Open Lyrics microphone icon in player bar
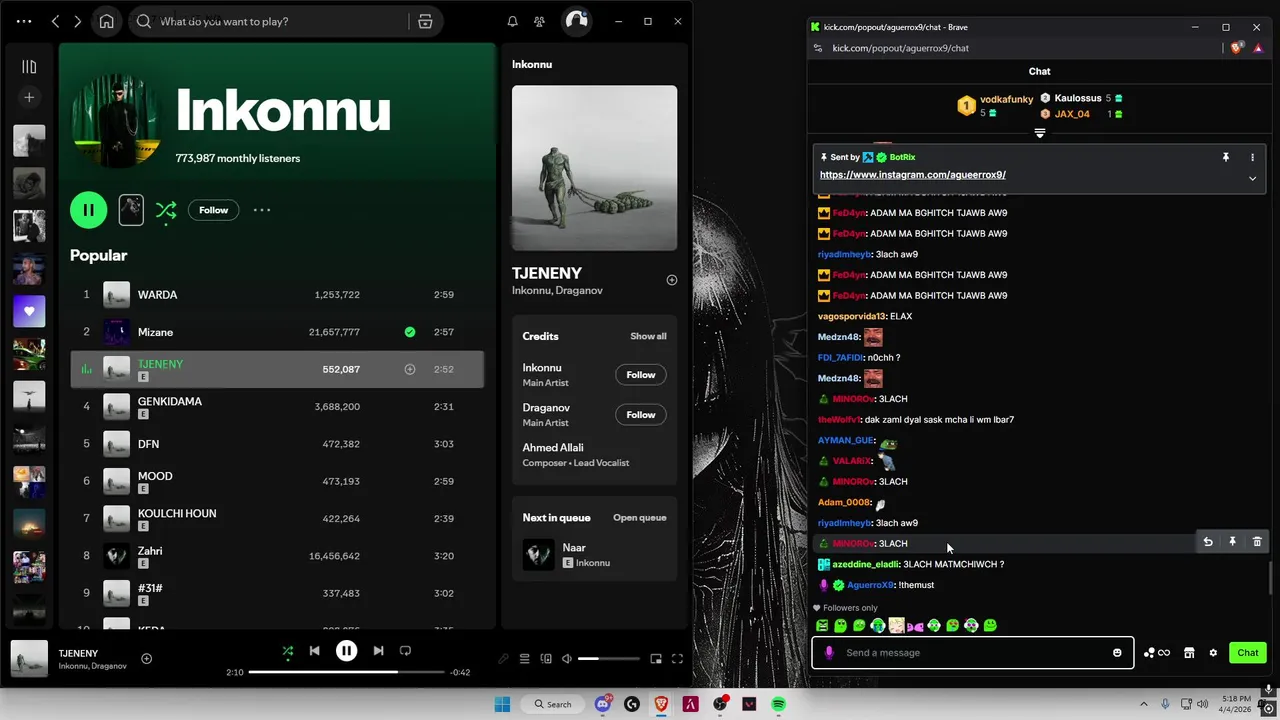 click(503, 659)
